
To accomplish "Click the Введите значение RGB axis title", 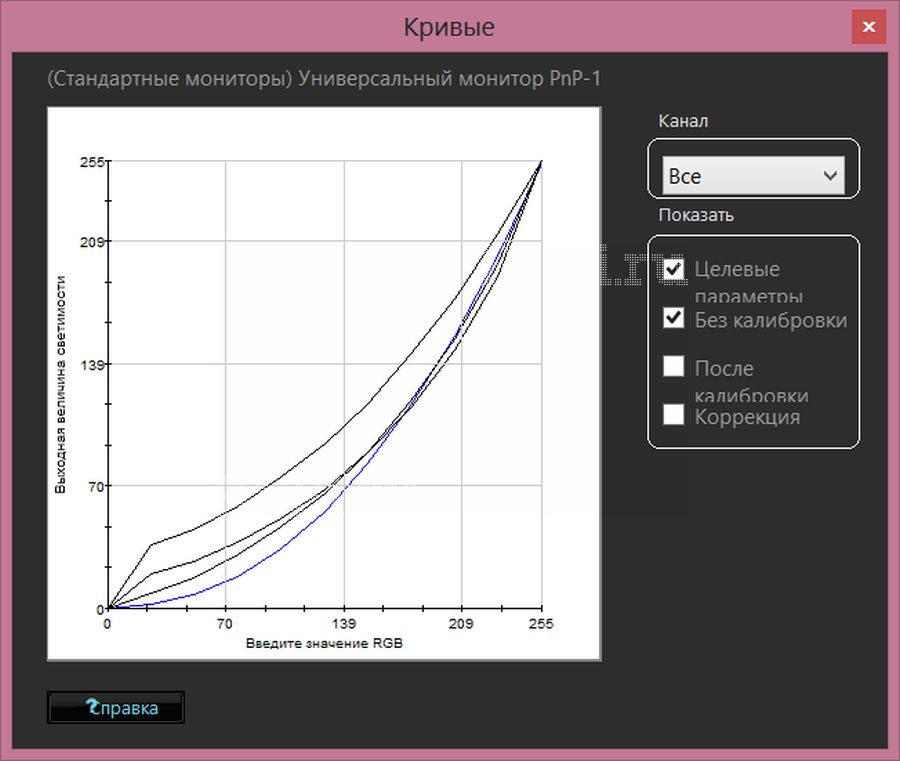I will pos(324,643).
